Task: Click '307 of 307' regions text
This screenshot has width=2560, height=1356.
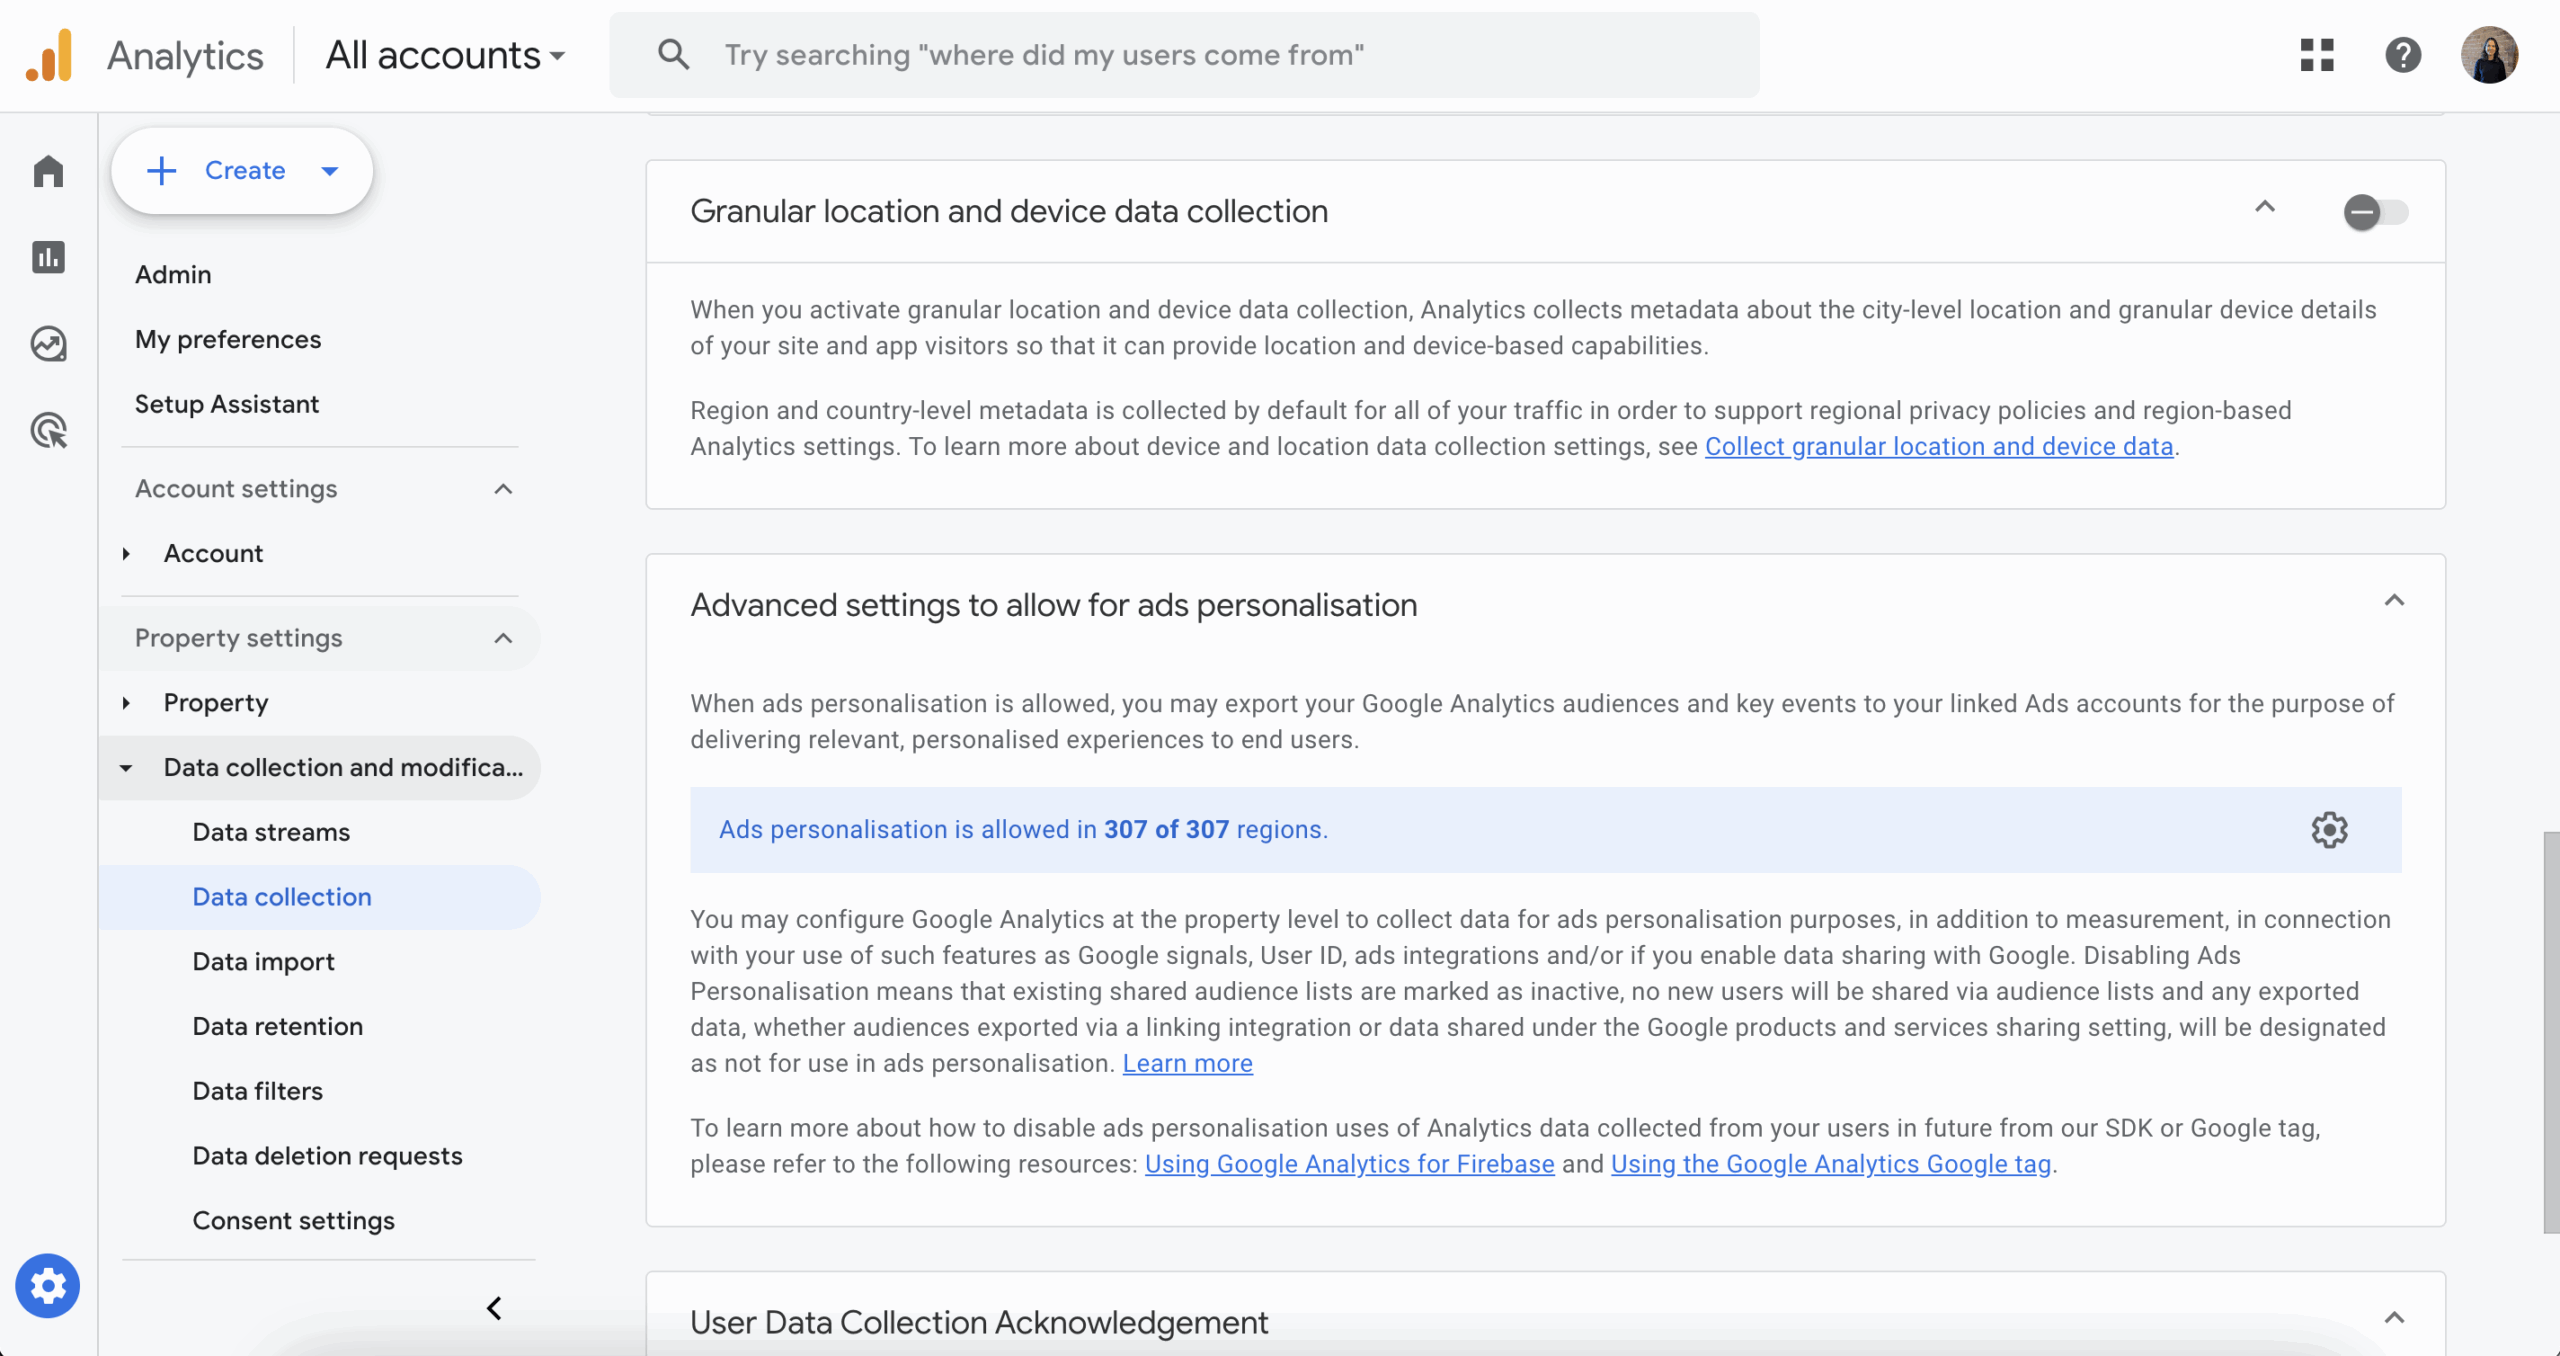Action: coord(1166,830)
